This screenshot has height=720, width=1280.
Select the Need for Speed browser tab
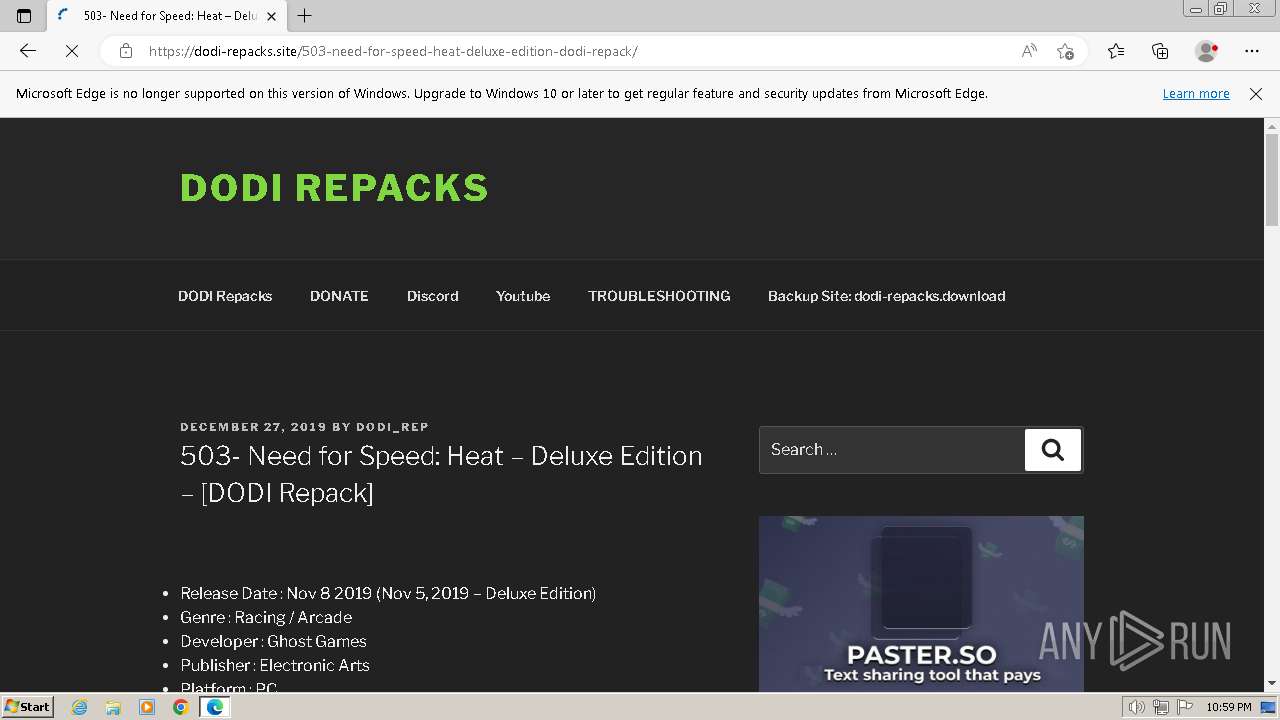pos(168,16)
